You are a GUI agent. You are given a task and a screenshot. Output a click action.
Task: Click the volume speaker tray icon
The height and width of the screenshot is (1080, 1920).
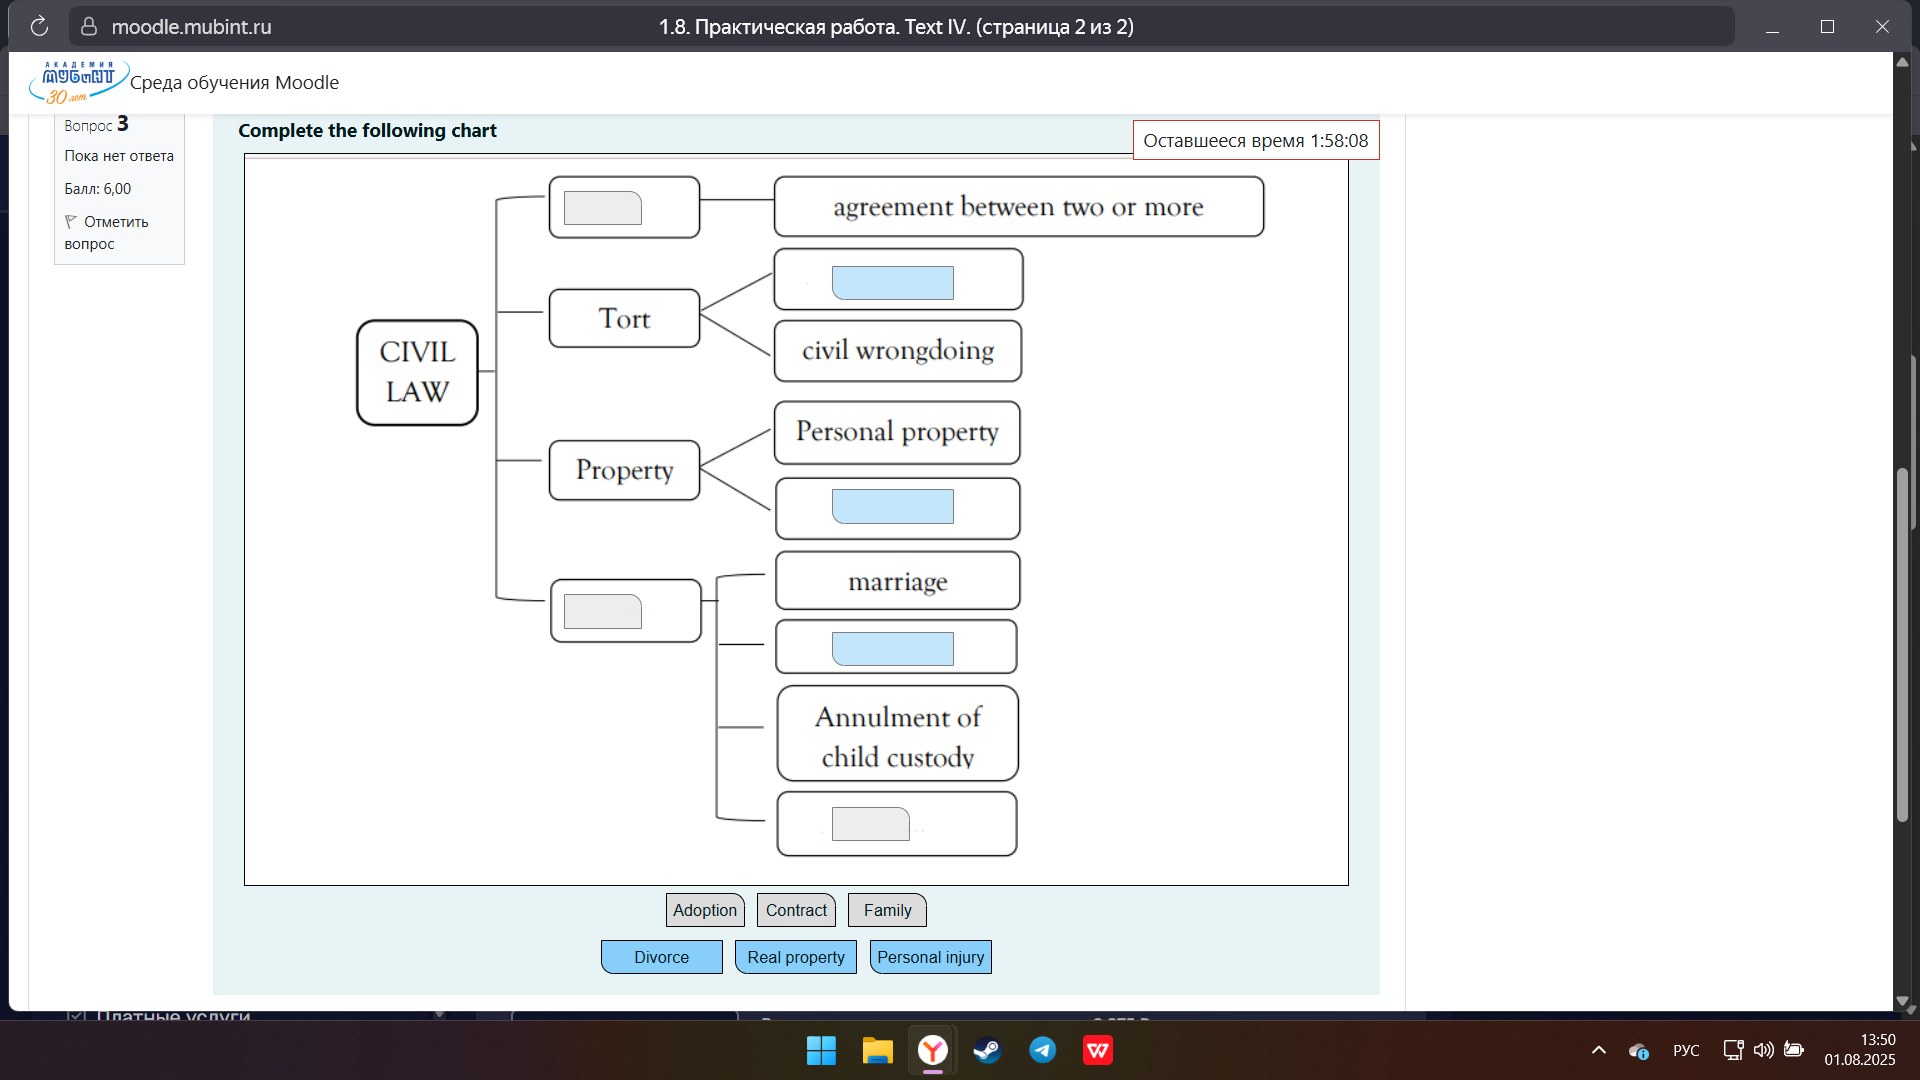coord(1763,1050)
